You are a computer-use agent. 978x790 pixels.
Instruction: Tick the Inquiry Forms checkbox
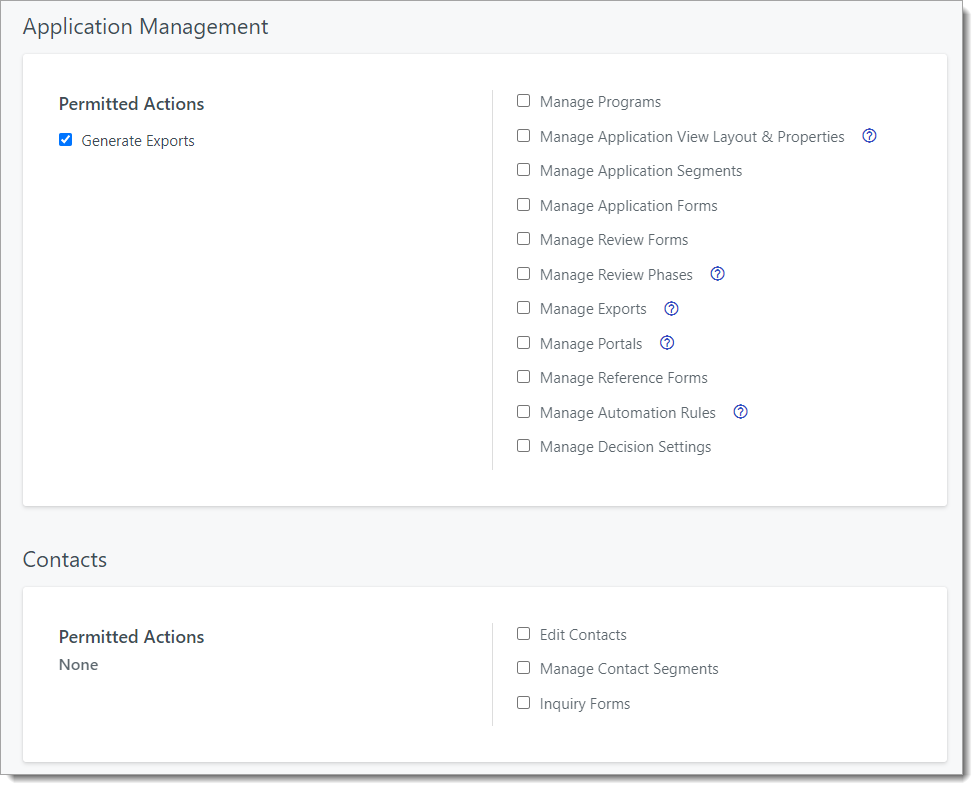pos(523,702)
